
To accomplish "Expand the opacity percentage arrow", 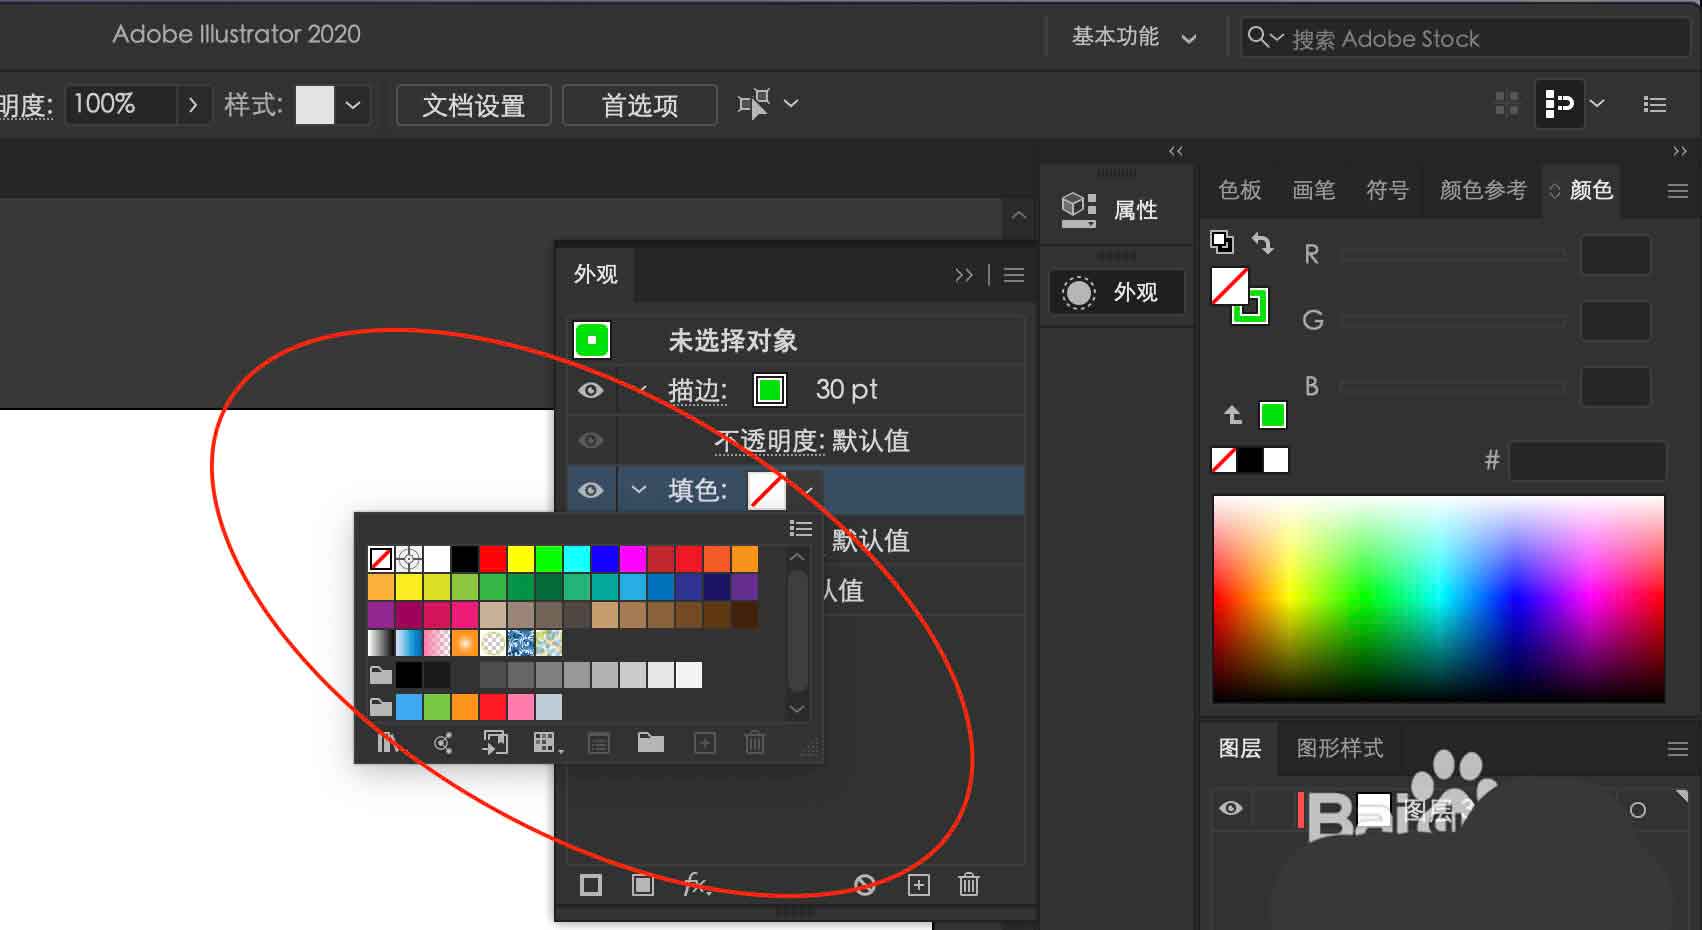I will pos(193,104).
